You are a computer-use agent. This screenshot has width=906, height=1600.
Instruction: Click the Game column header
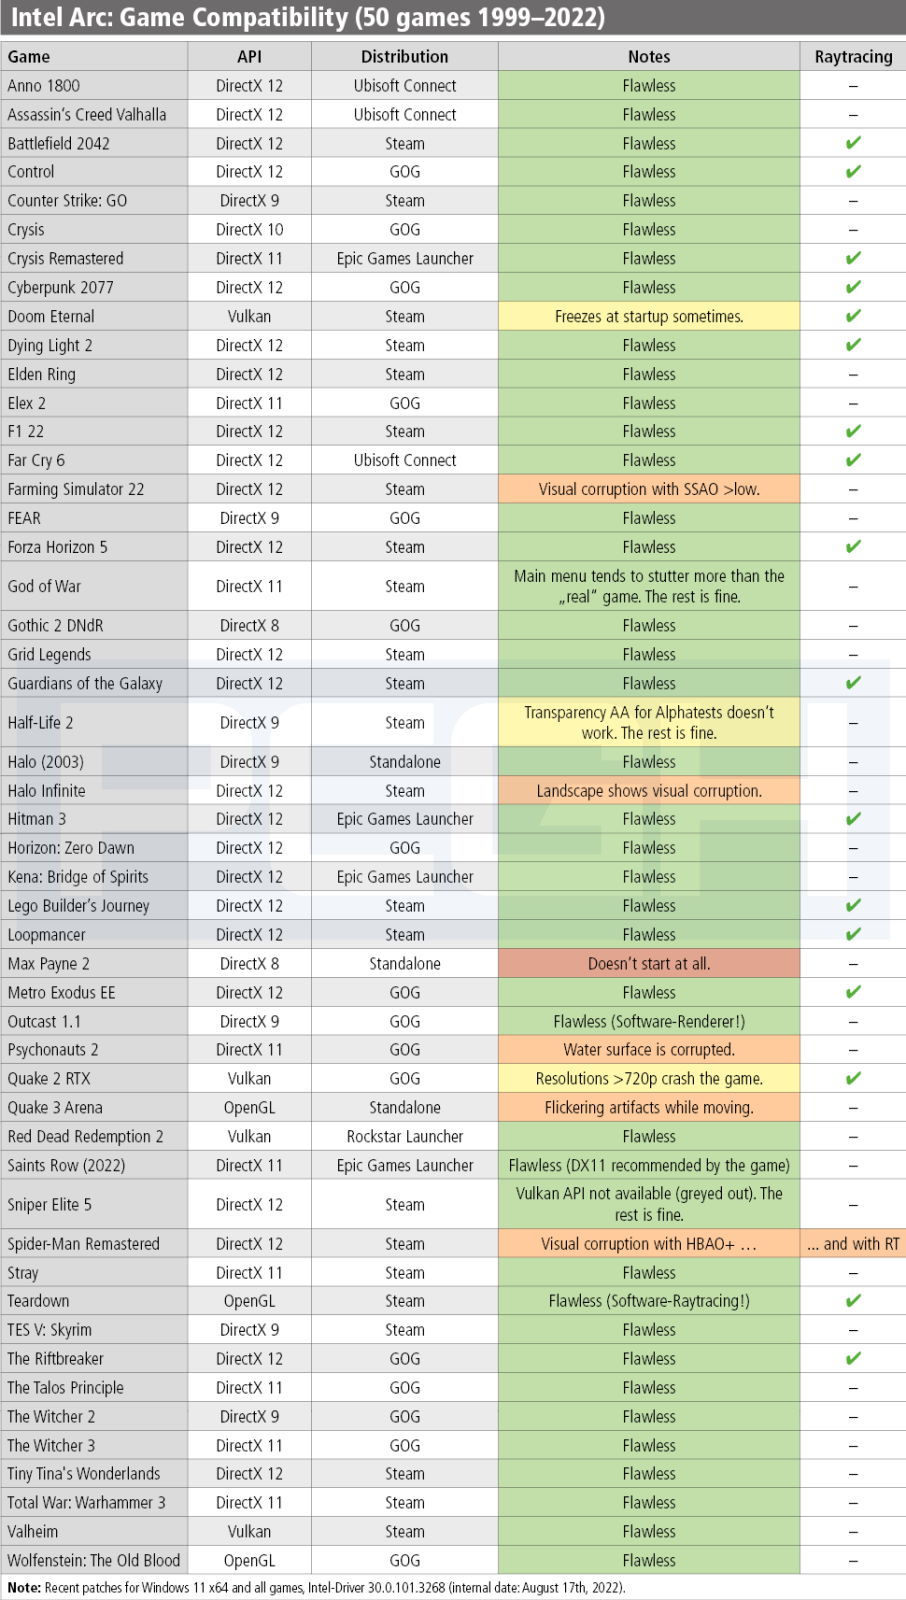[x=29, y=57]
